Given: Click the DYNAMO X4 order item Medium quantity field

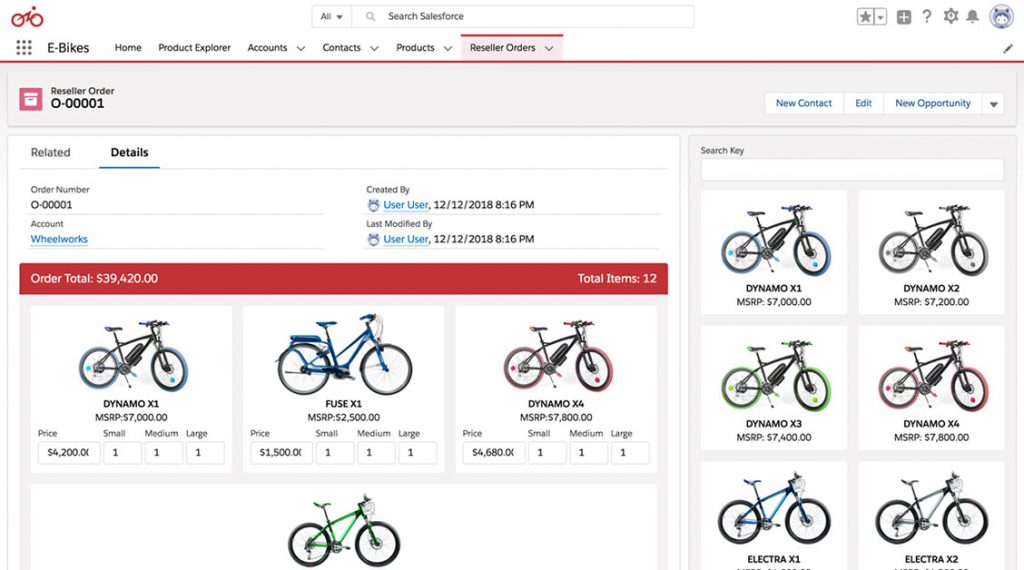Looking at the screenshot, I should point(588,452).
